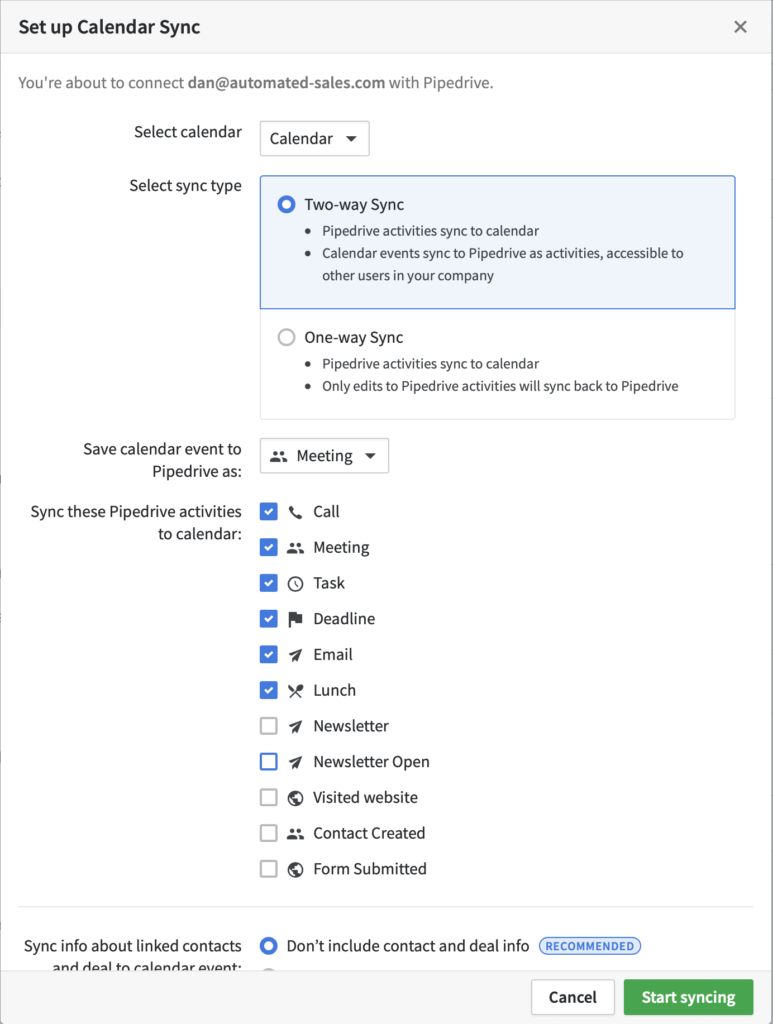Click the paper plane icon beside Newsletter Open
This screenshot has width=773, height=1024.
295,762
